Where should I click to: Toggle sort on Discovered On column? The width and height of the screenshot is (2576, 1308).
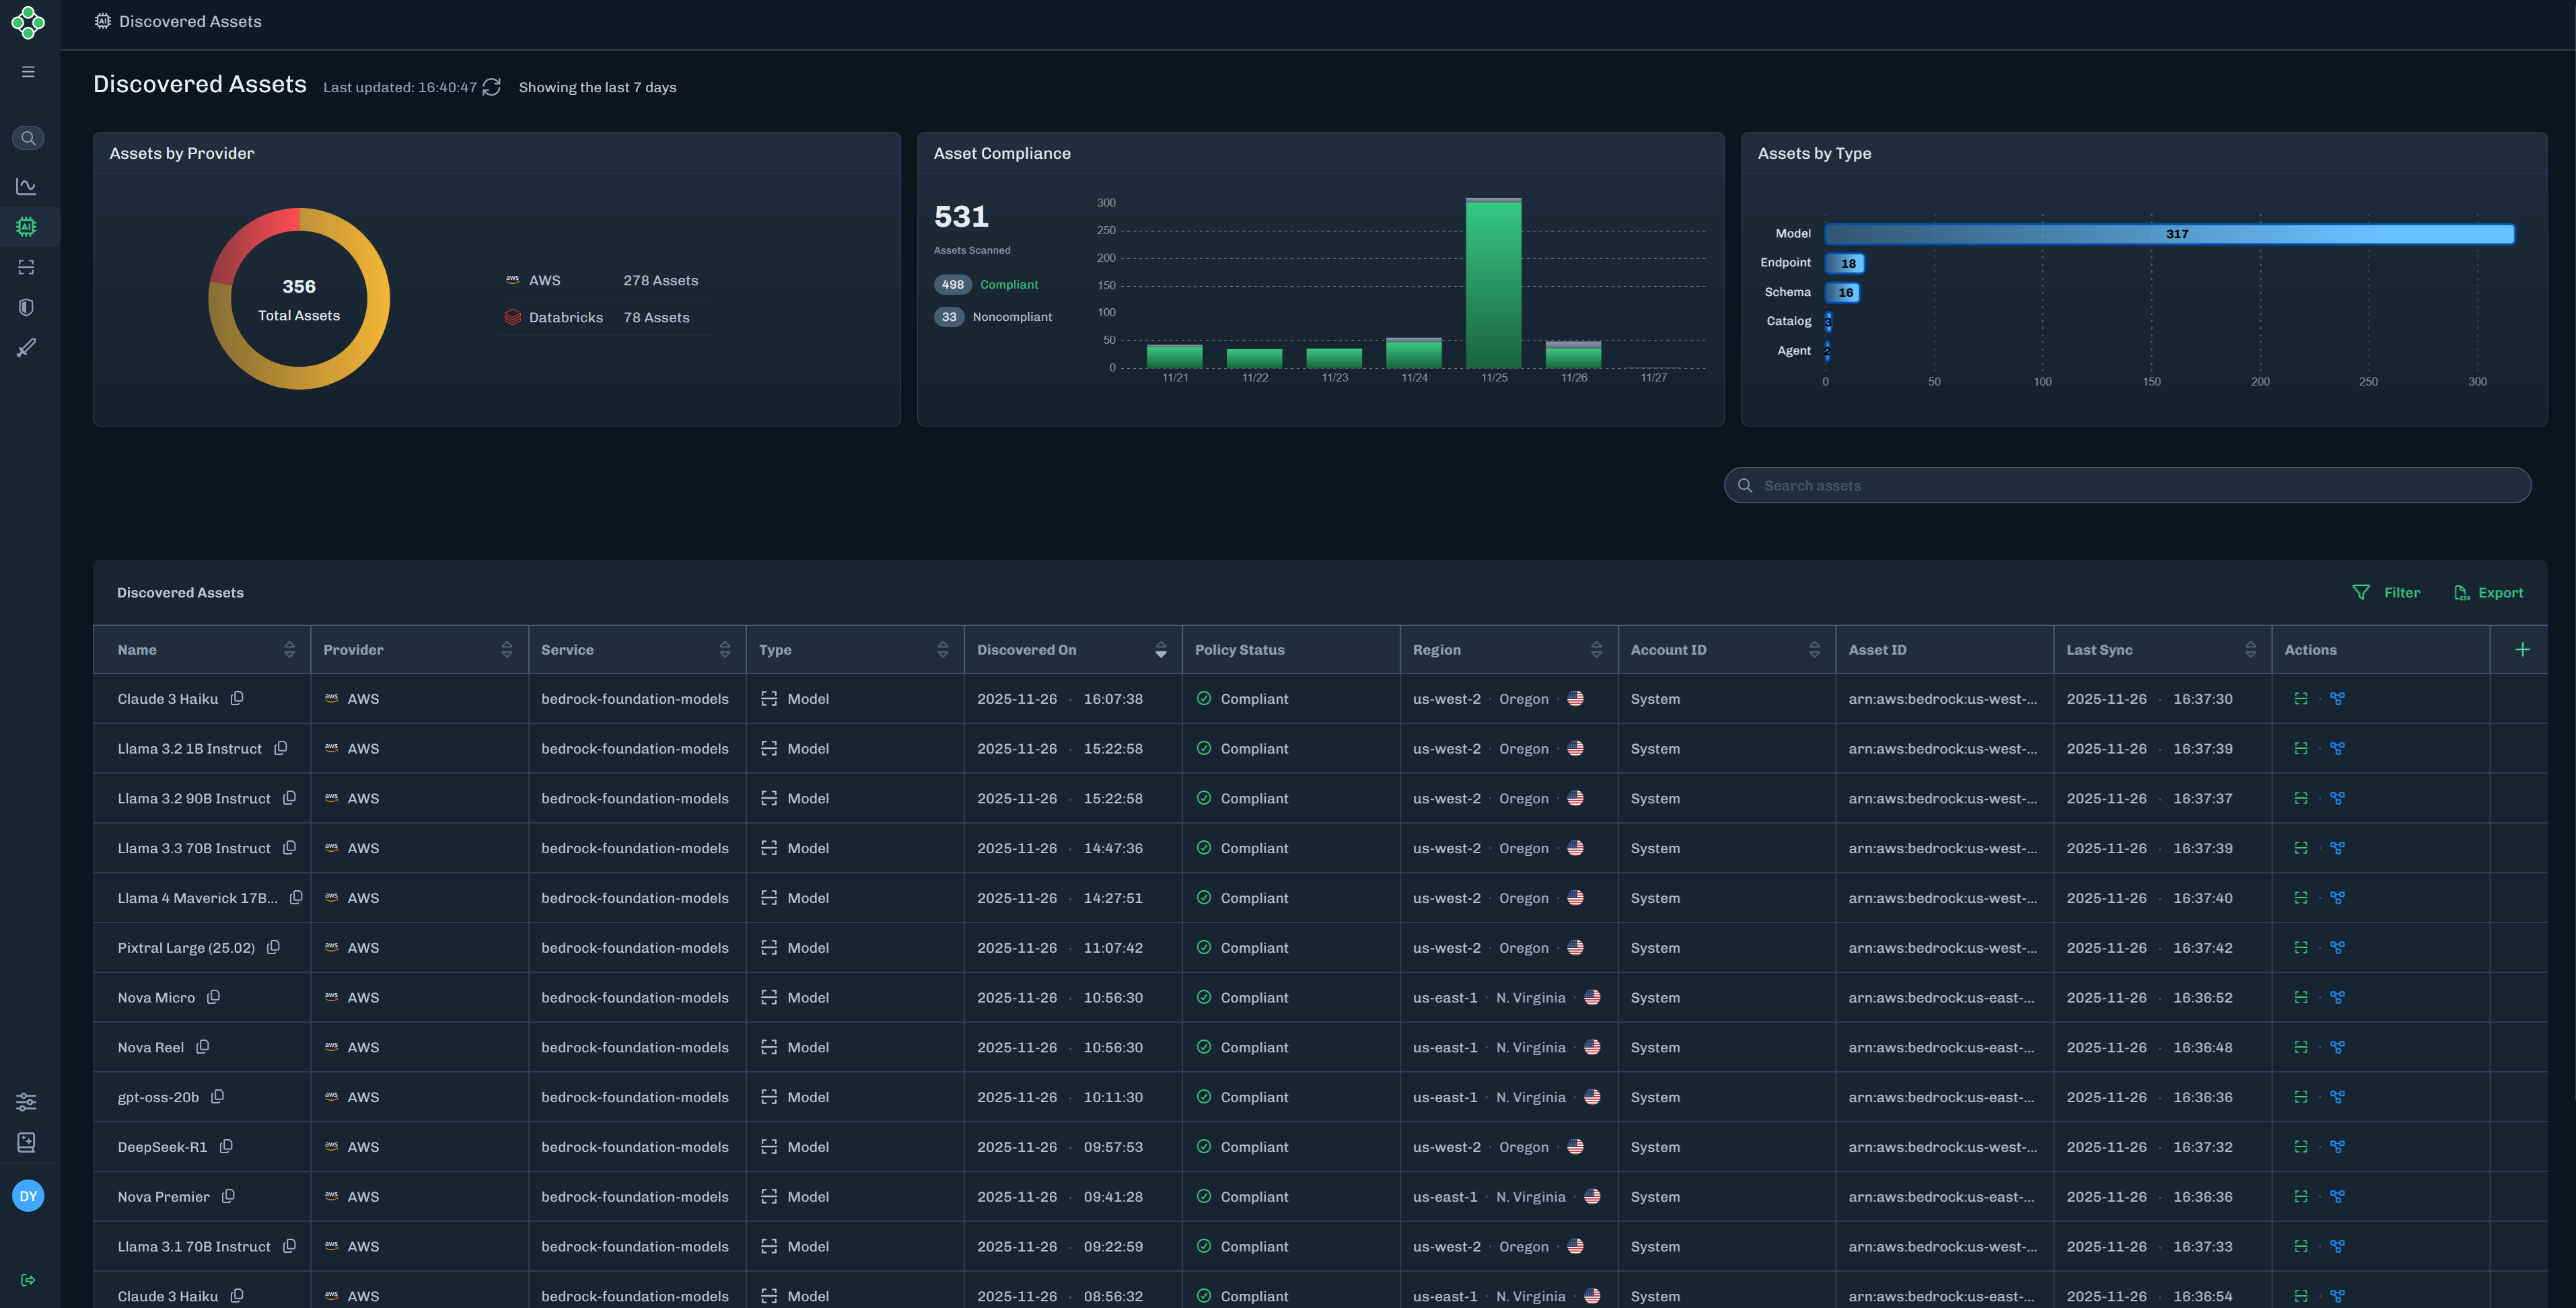(x=1160, y=650)
